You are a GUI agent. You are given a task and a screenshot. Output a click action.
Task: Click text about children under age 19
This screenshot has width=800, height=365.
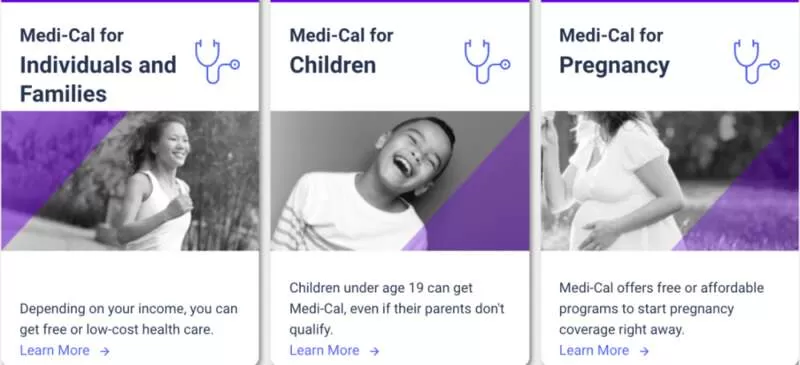(397, 309)
